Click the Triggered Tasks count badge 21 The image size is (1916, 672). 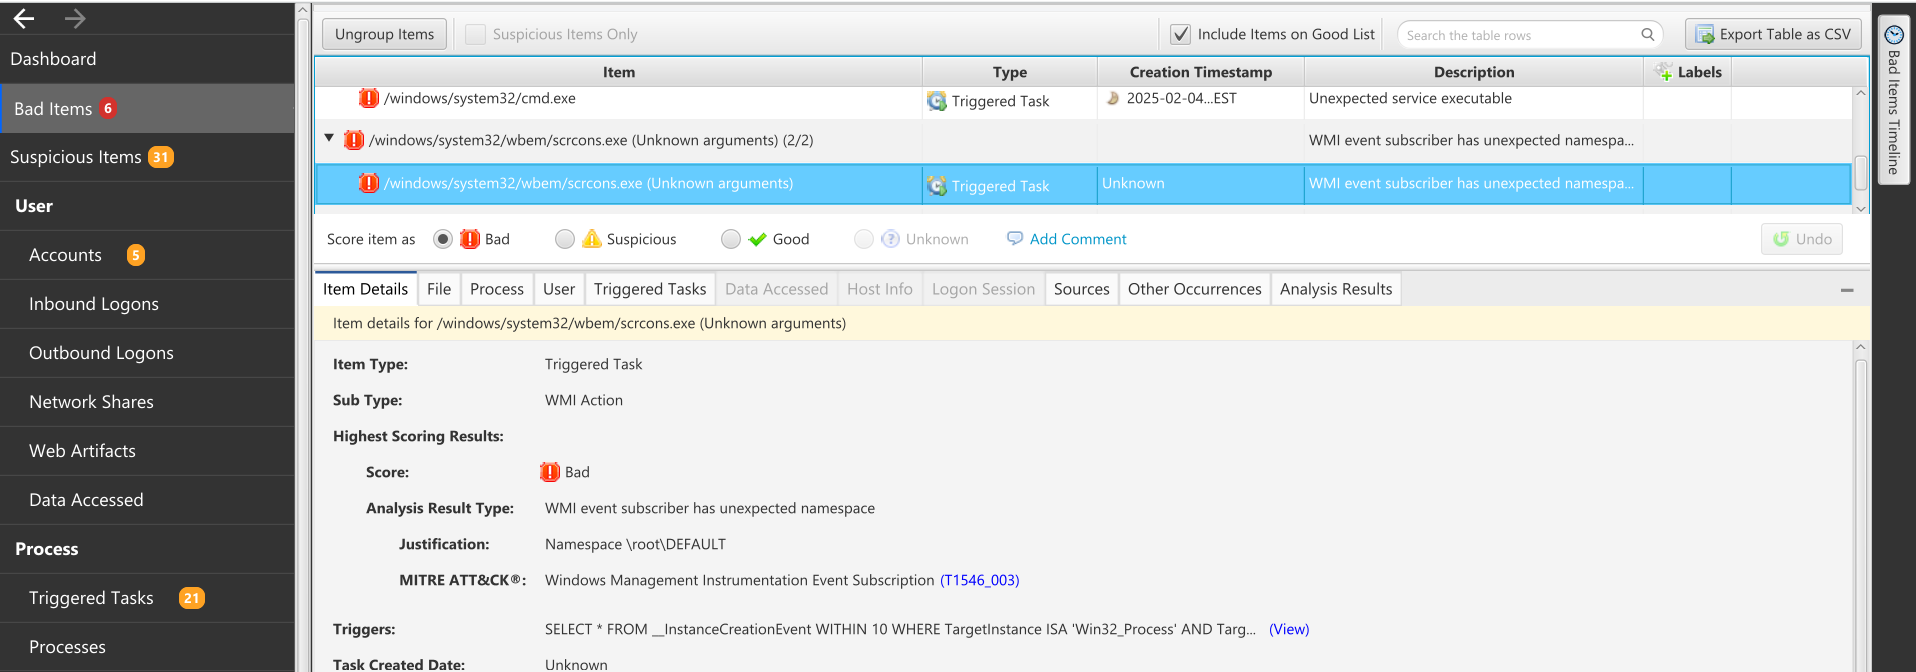coord(192,598)
